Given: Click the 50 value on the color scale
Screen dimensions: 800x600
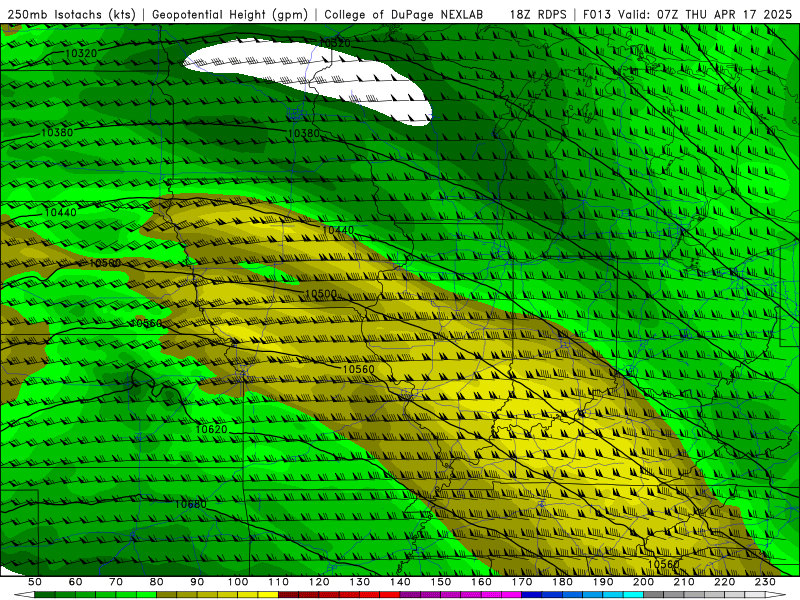Looking at the screenshot, I should pos(35,582).
